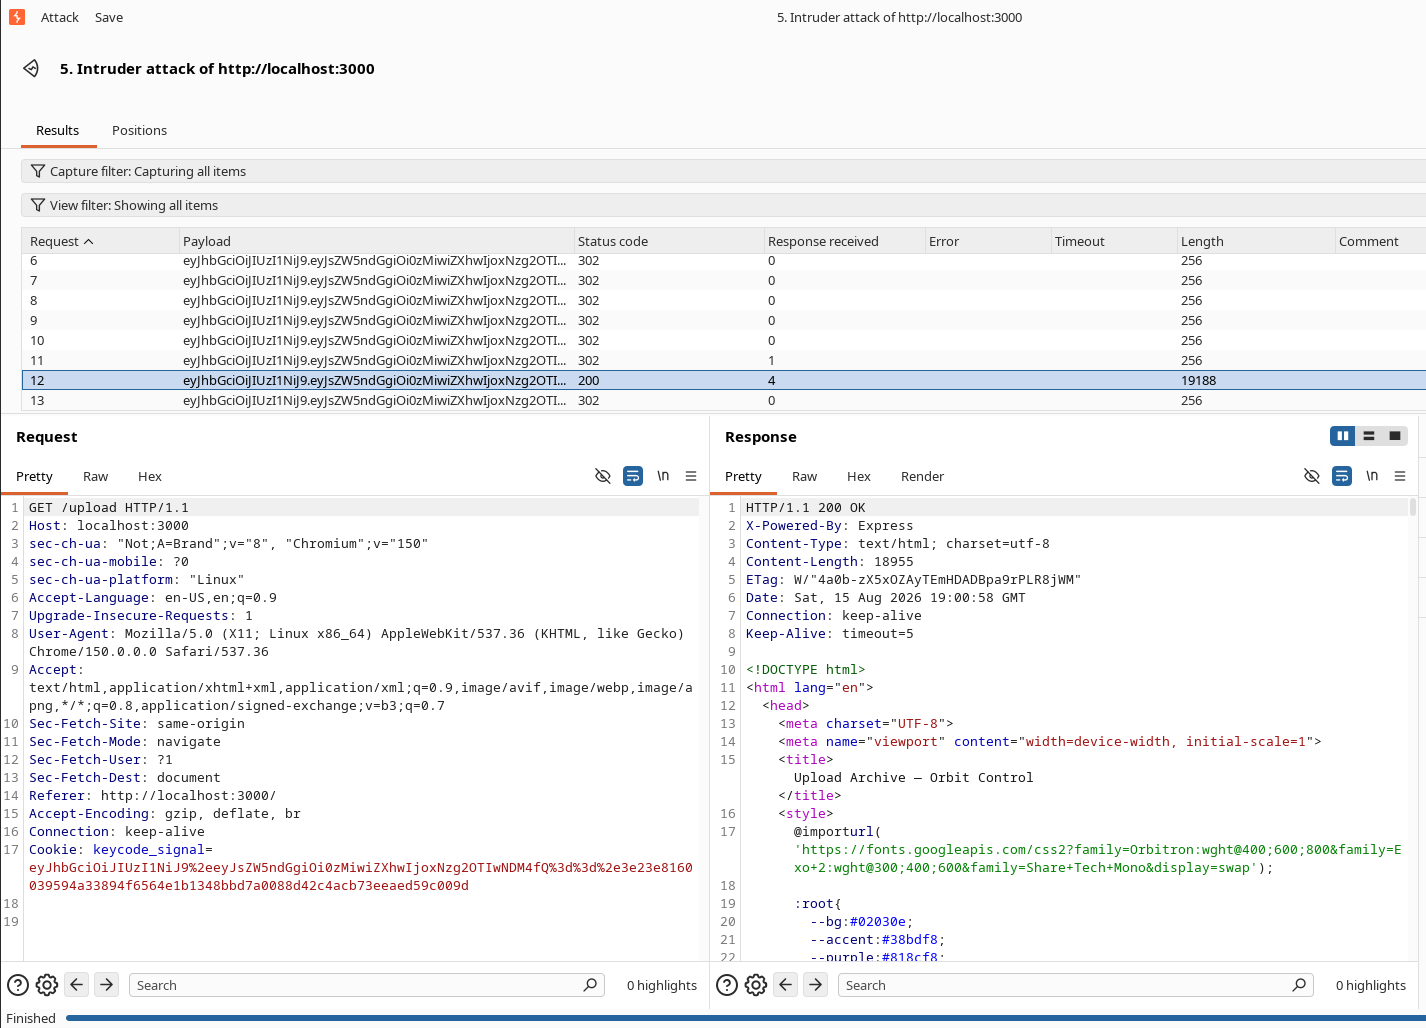The image size is (1426, 1028).
Task: Switch to the Results tab
Action: [x=57, y=130]
